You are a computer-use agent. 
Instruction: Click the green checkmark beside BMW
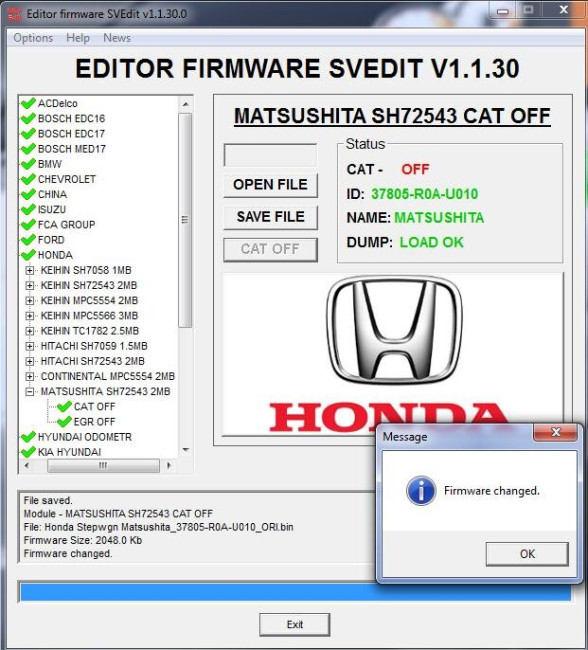click(x=28, y=164)
